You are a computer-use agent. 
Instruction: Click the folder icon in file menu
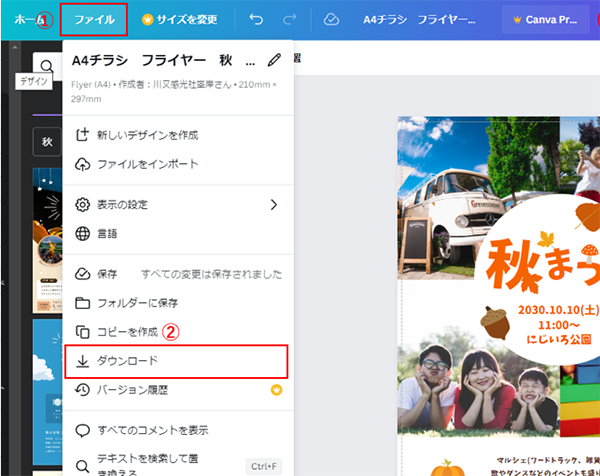(82, 303)
